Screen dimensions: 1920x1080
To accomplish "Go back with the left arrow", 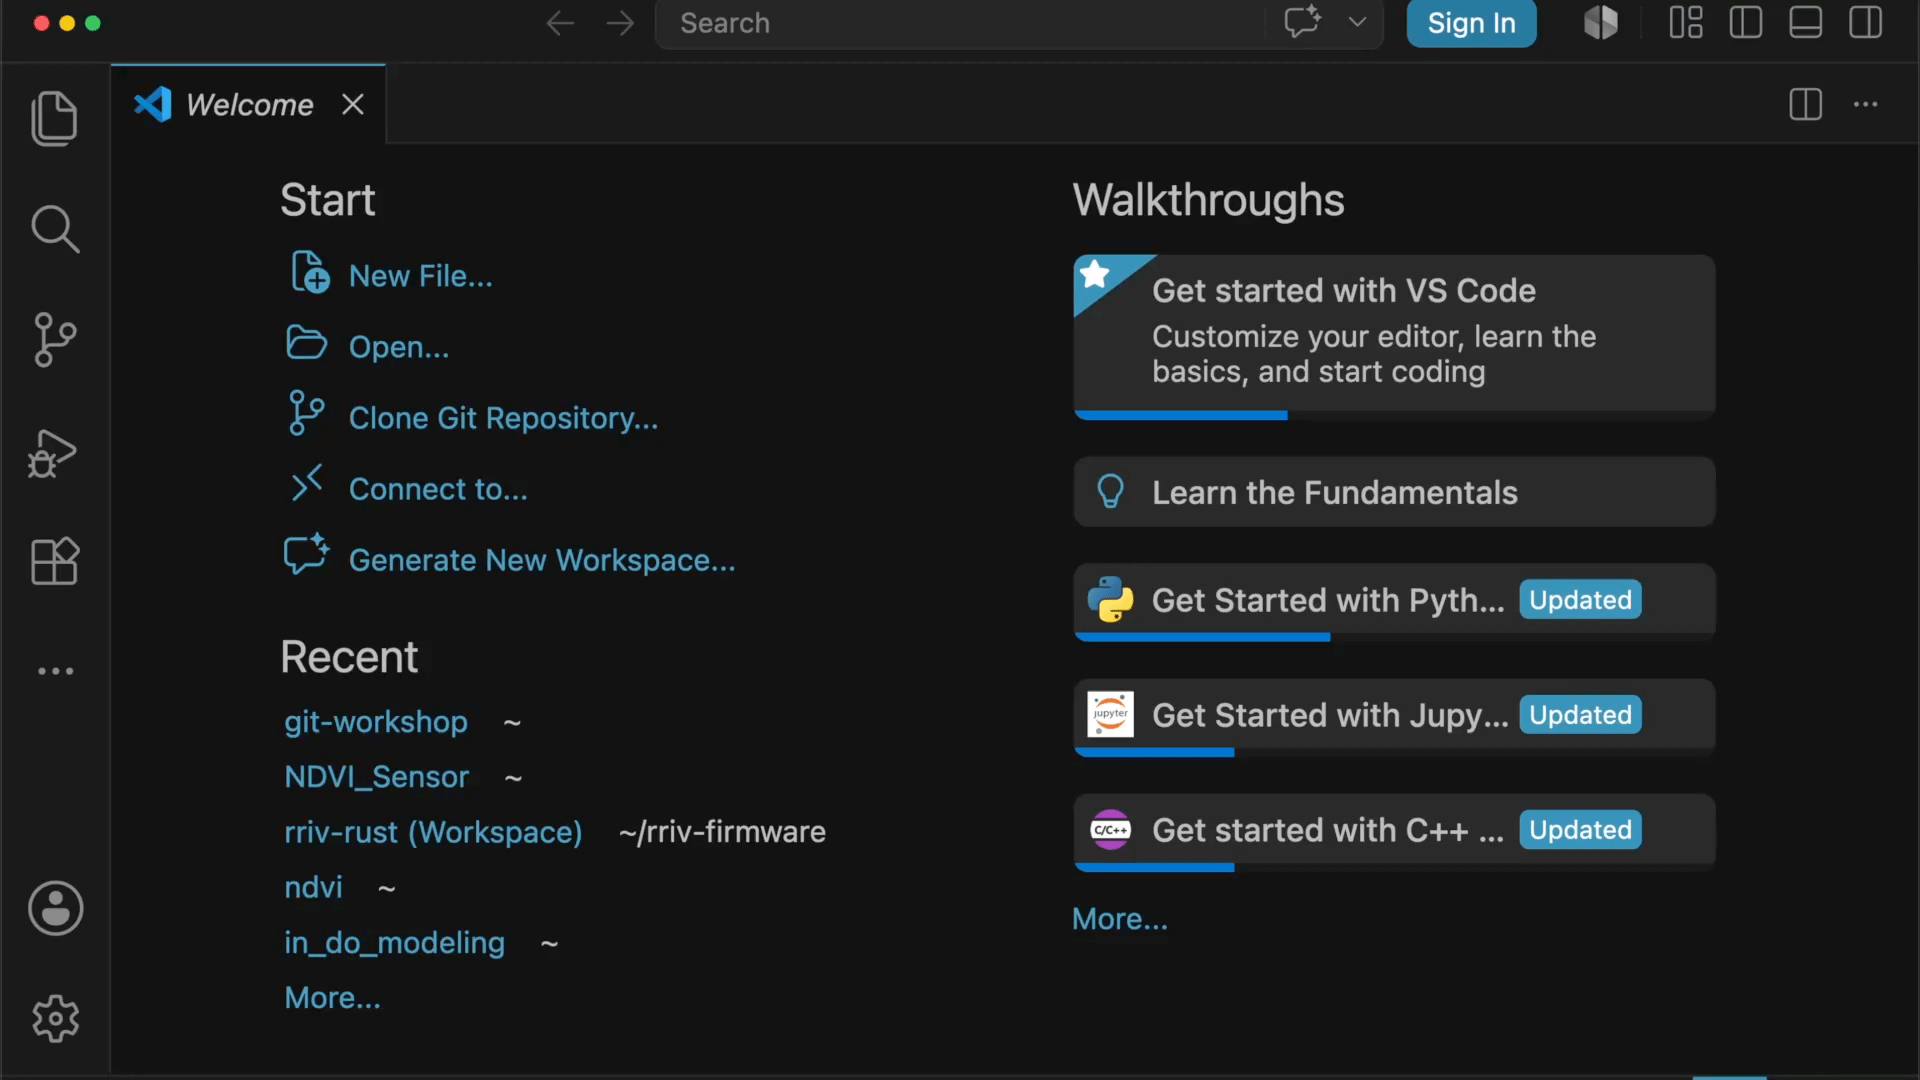I will tap(560, 23).
